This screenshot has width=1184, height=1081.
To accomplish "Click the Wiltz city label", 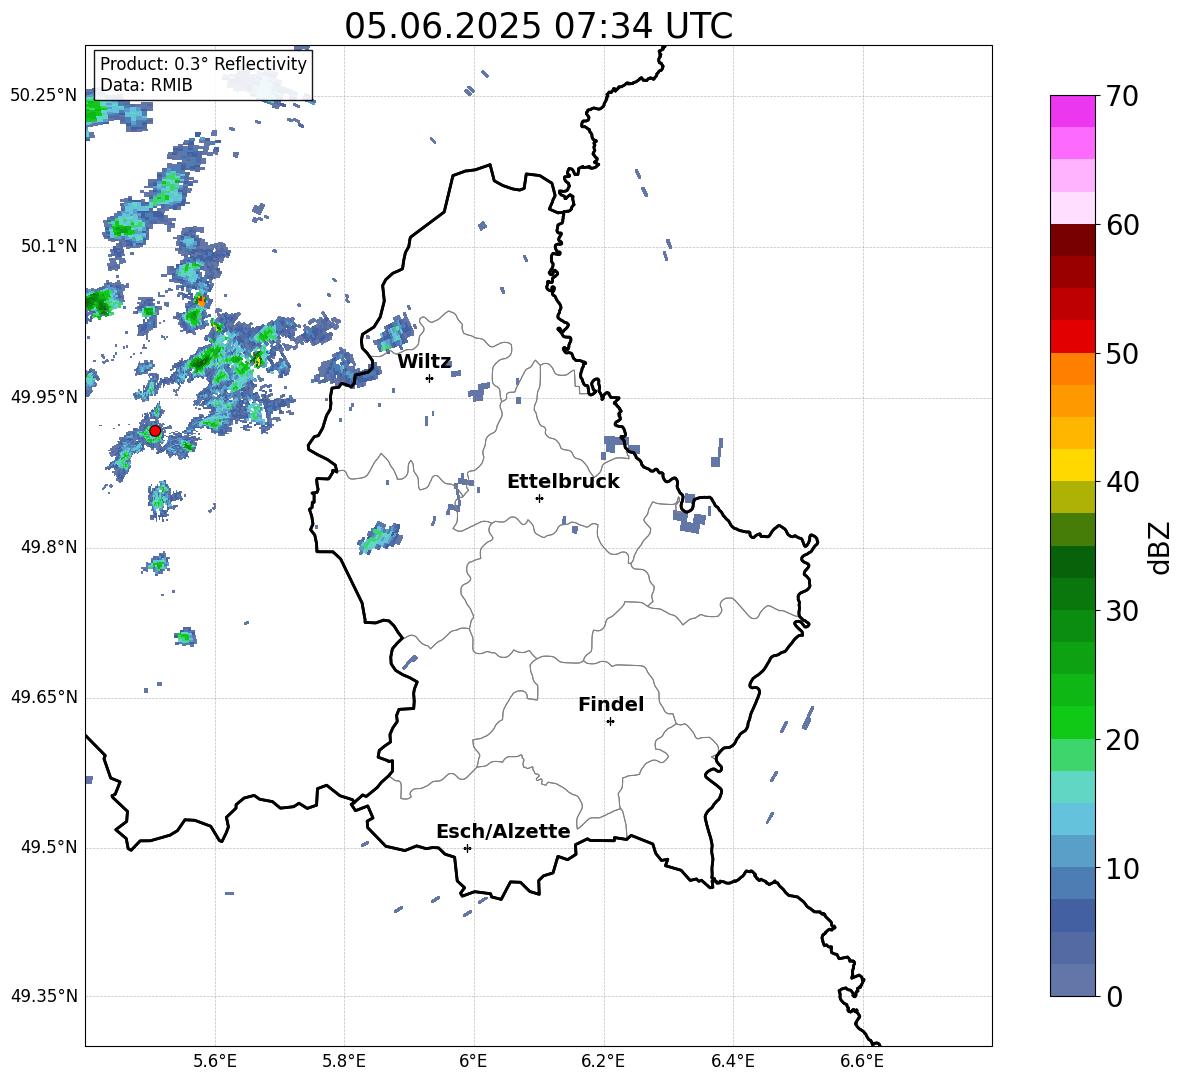I will [x=424, y=362].
